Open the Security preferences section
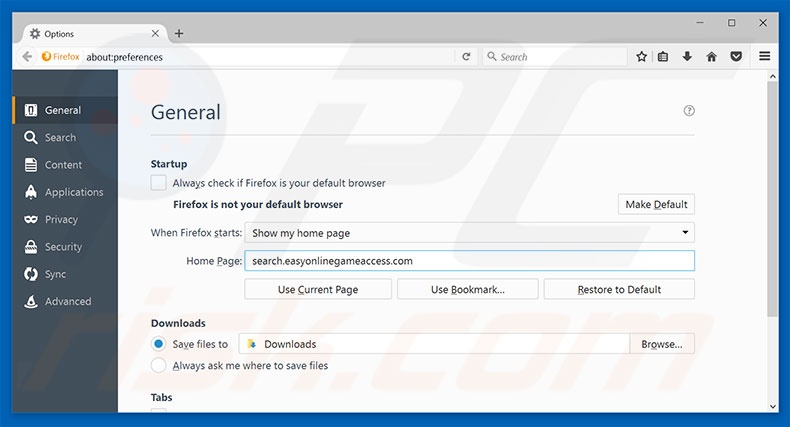 [65, 247]
